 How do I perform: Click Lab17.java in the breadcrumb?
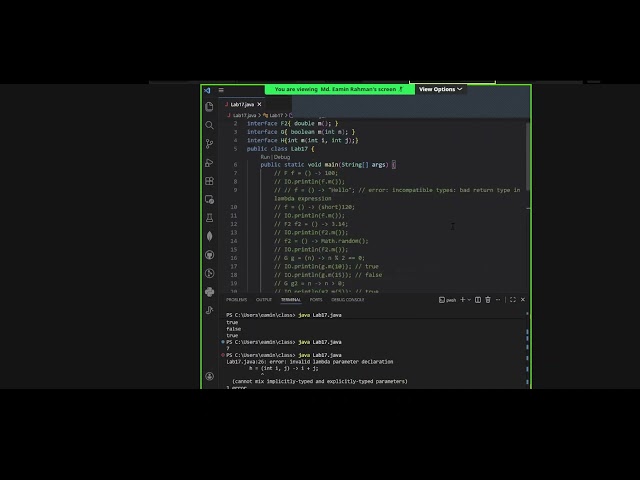pos(244,116)
